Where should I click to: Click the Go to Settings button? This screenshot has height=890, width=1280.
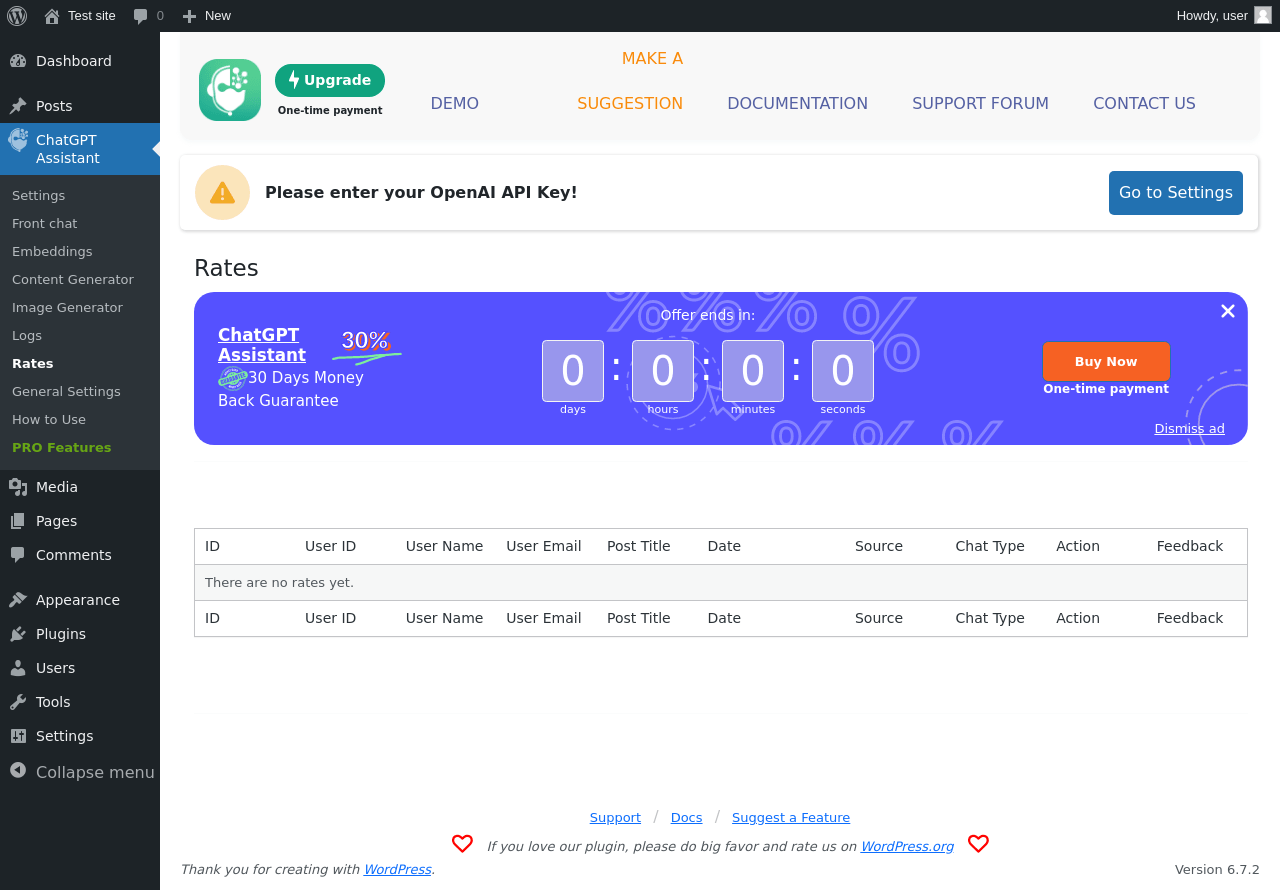[1176, 193]
